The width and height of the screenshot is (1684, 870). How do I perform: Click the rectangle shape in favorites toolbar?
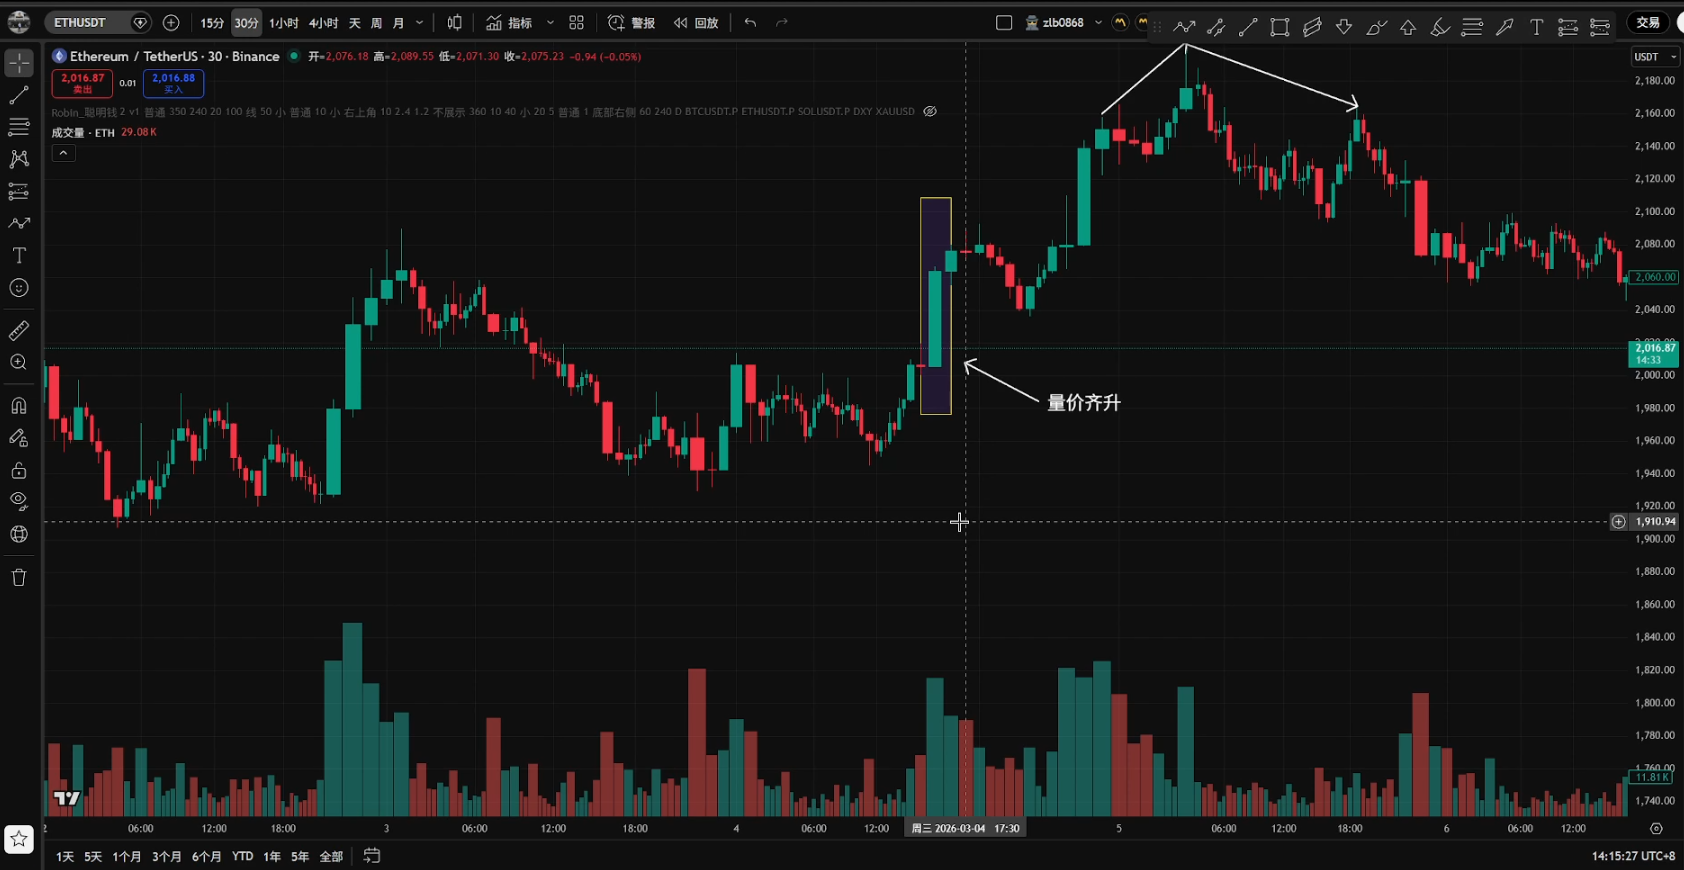(x=1279, y=27)
